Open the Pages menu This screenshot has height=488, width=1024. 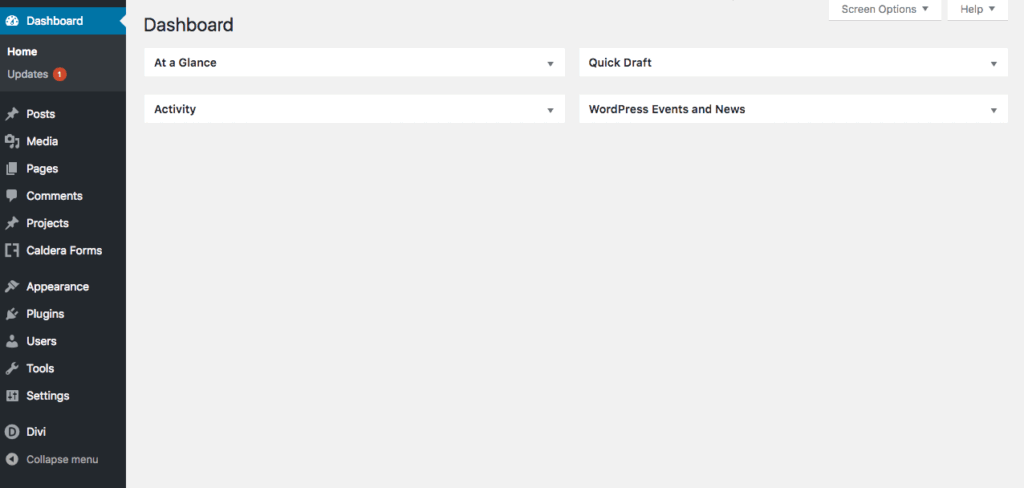coord(42,169)
